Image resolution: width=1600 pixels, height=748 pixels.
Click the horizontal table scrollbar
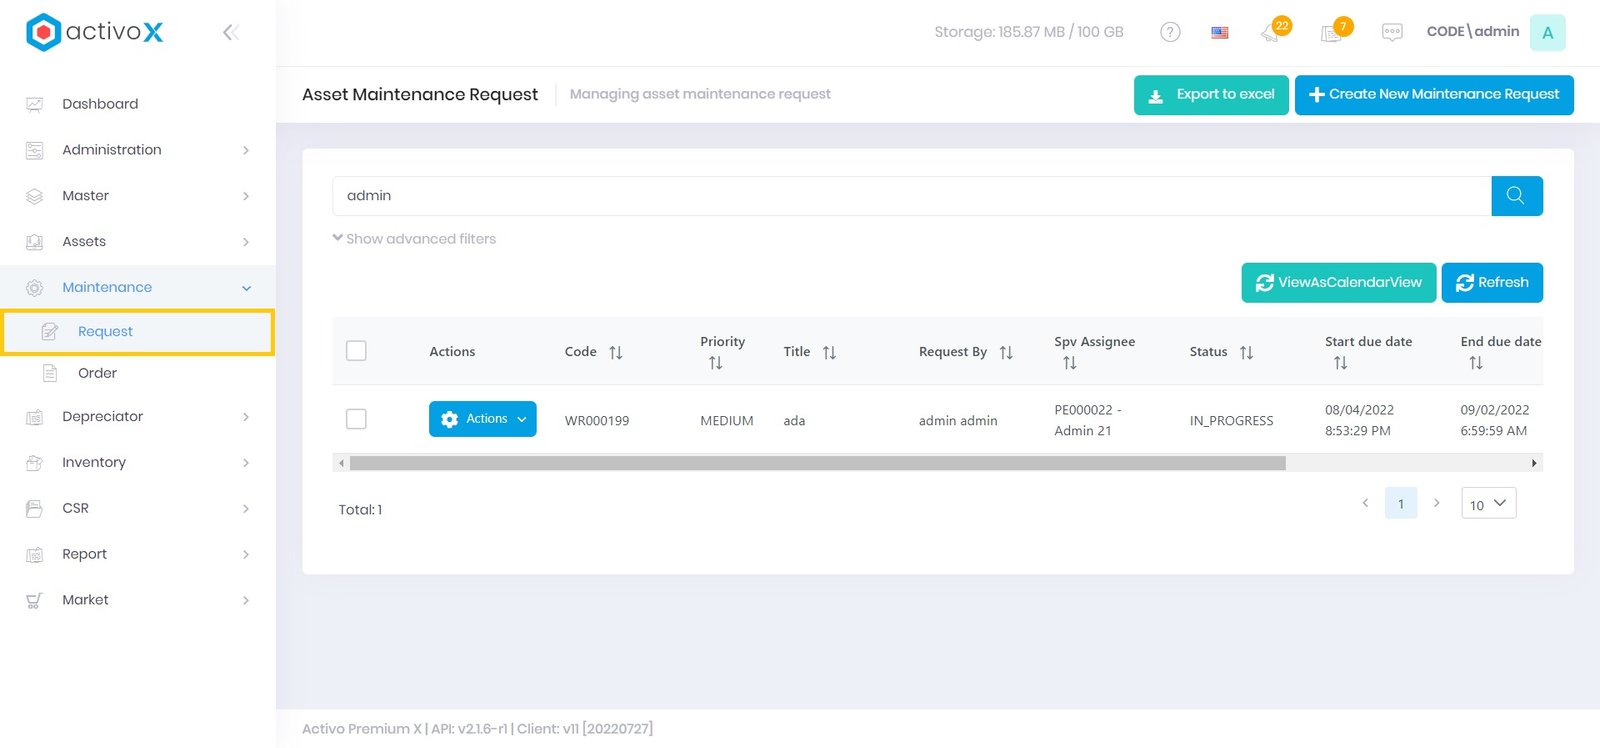pos(817,463)
